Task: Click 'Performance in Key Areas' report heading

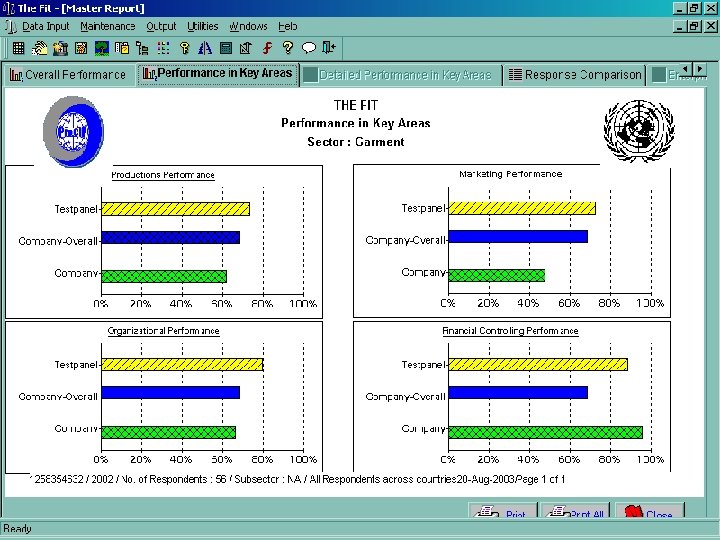Action: [x=356, y=124]
